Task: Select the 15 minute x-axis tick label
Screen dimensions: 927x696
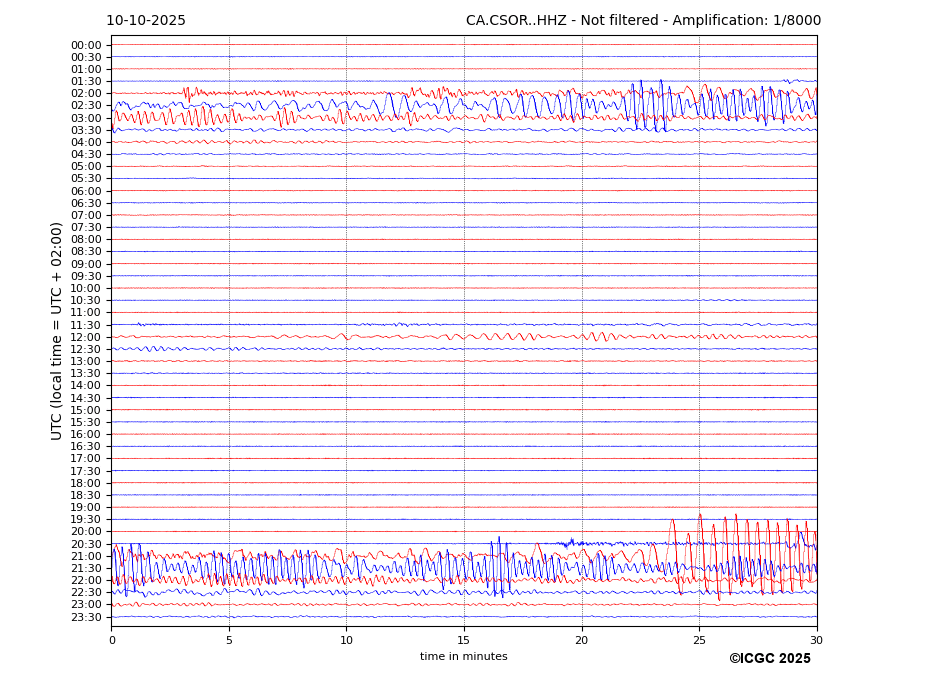Action: (x=464, y=640)
